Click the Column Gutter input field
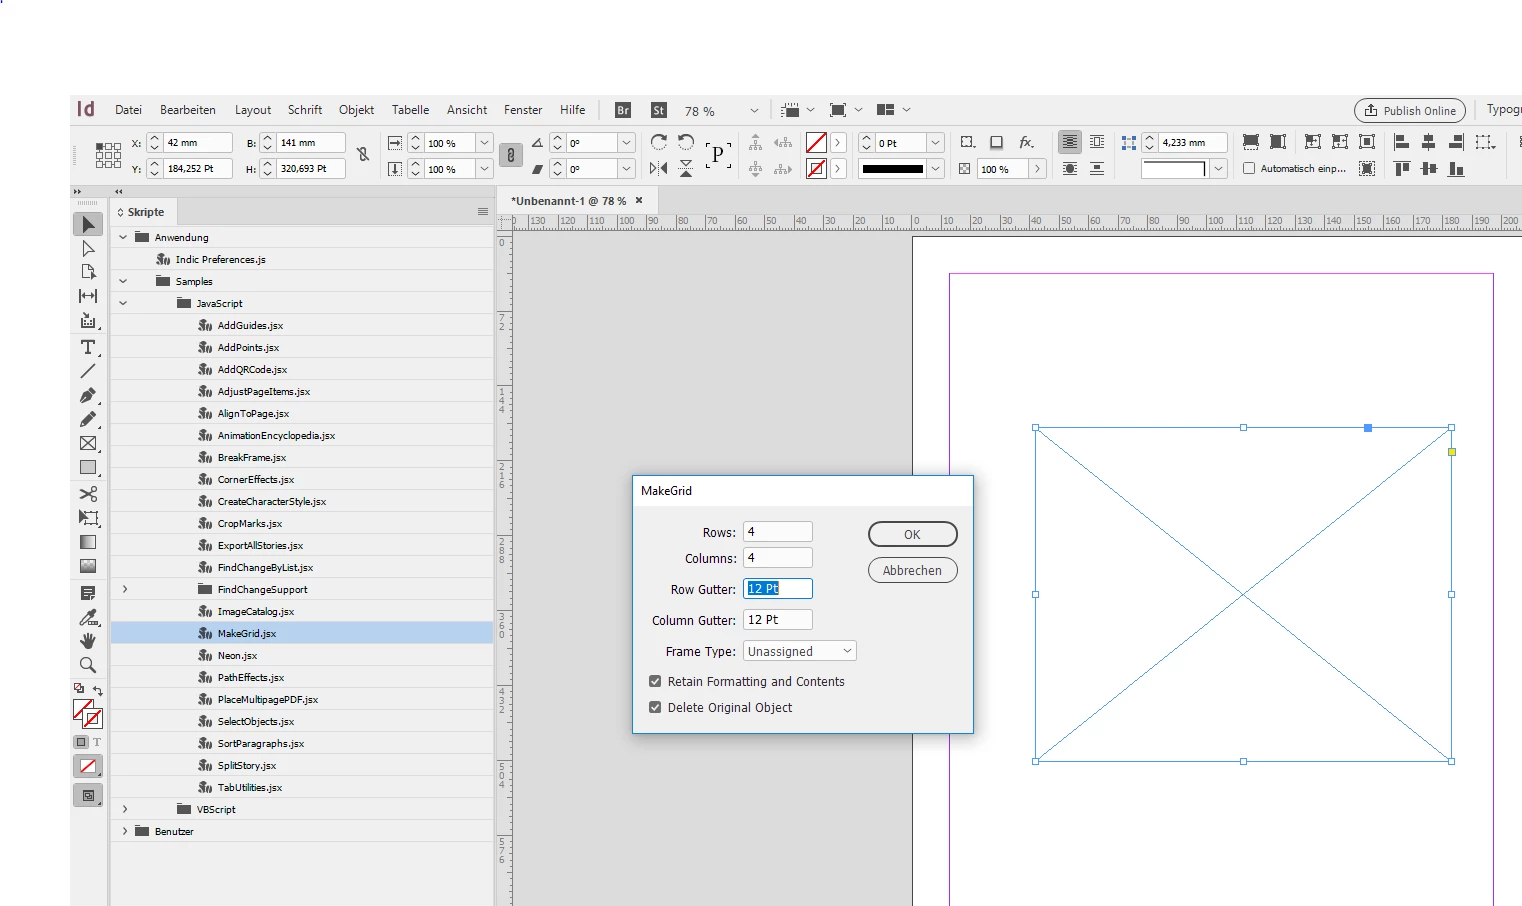 [778, 620]
